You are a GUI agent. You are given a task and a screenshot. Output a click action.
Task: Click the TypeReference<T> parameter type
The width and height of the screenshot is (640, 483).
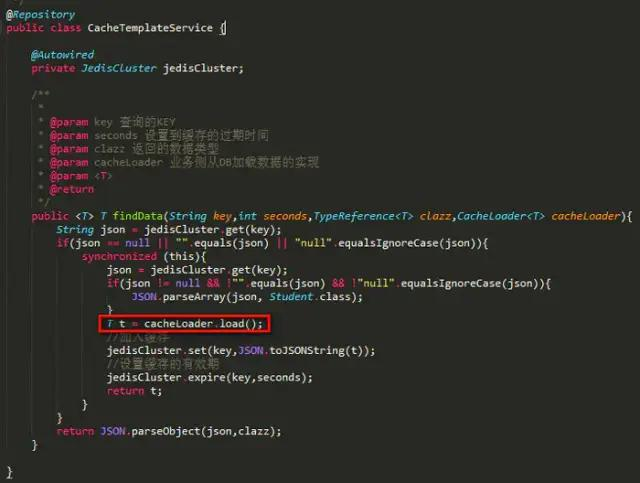point(363,216)
